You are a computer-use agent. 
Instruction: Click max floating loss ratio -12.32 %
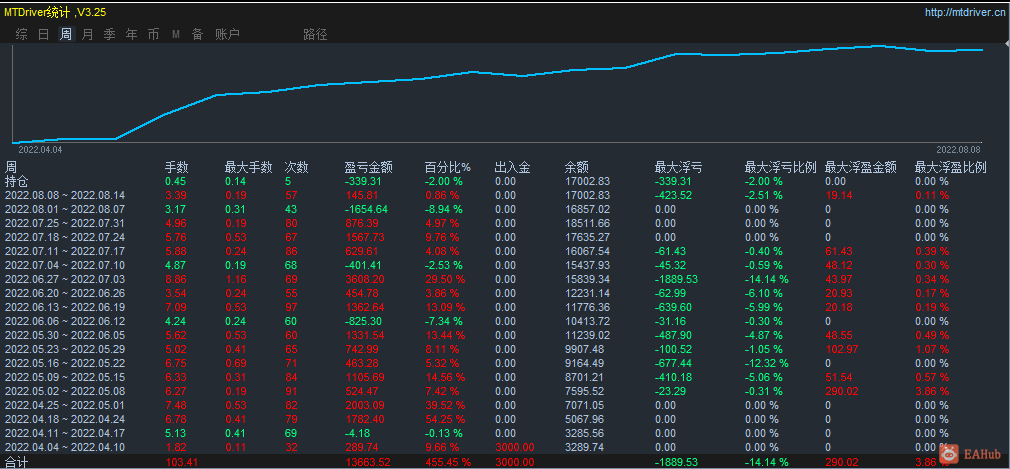(767, 363)
